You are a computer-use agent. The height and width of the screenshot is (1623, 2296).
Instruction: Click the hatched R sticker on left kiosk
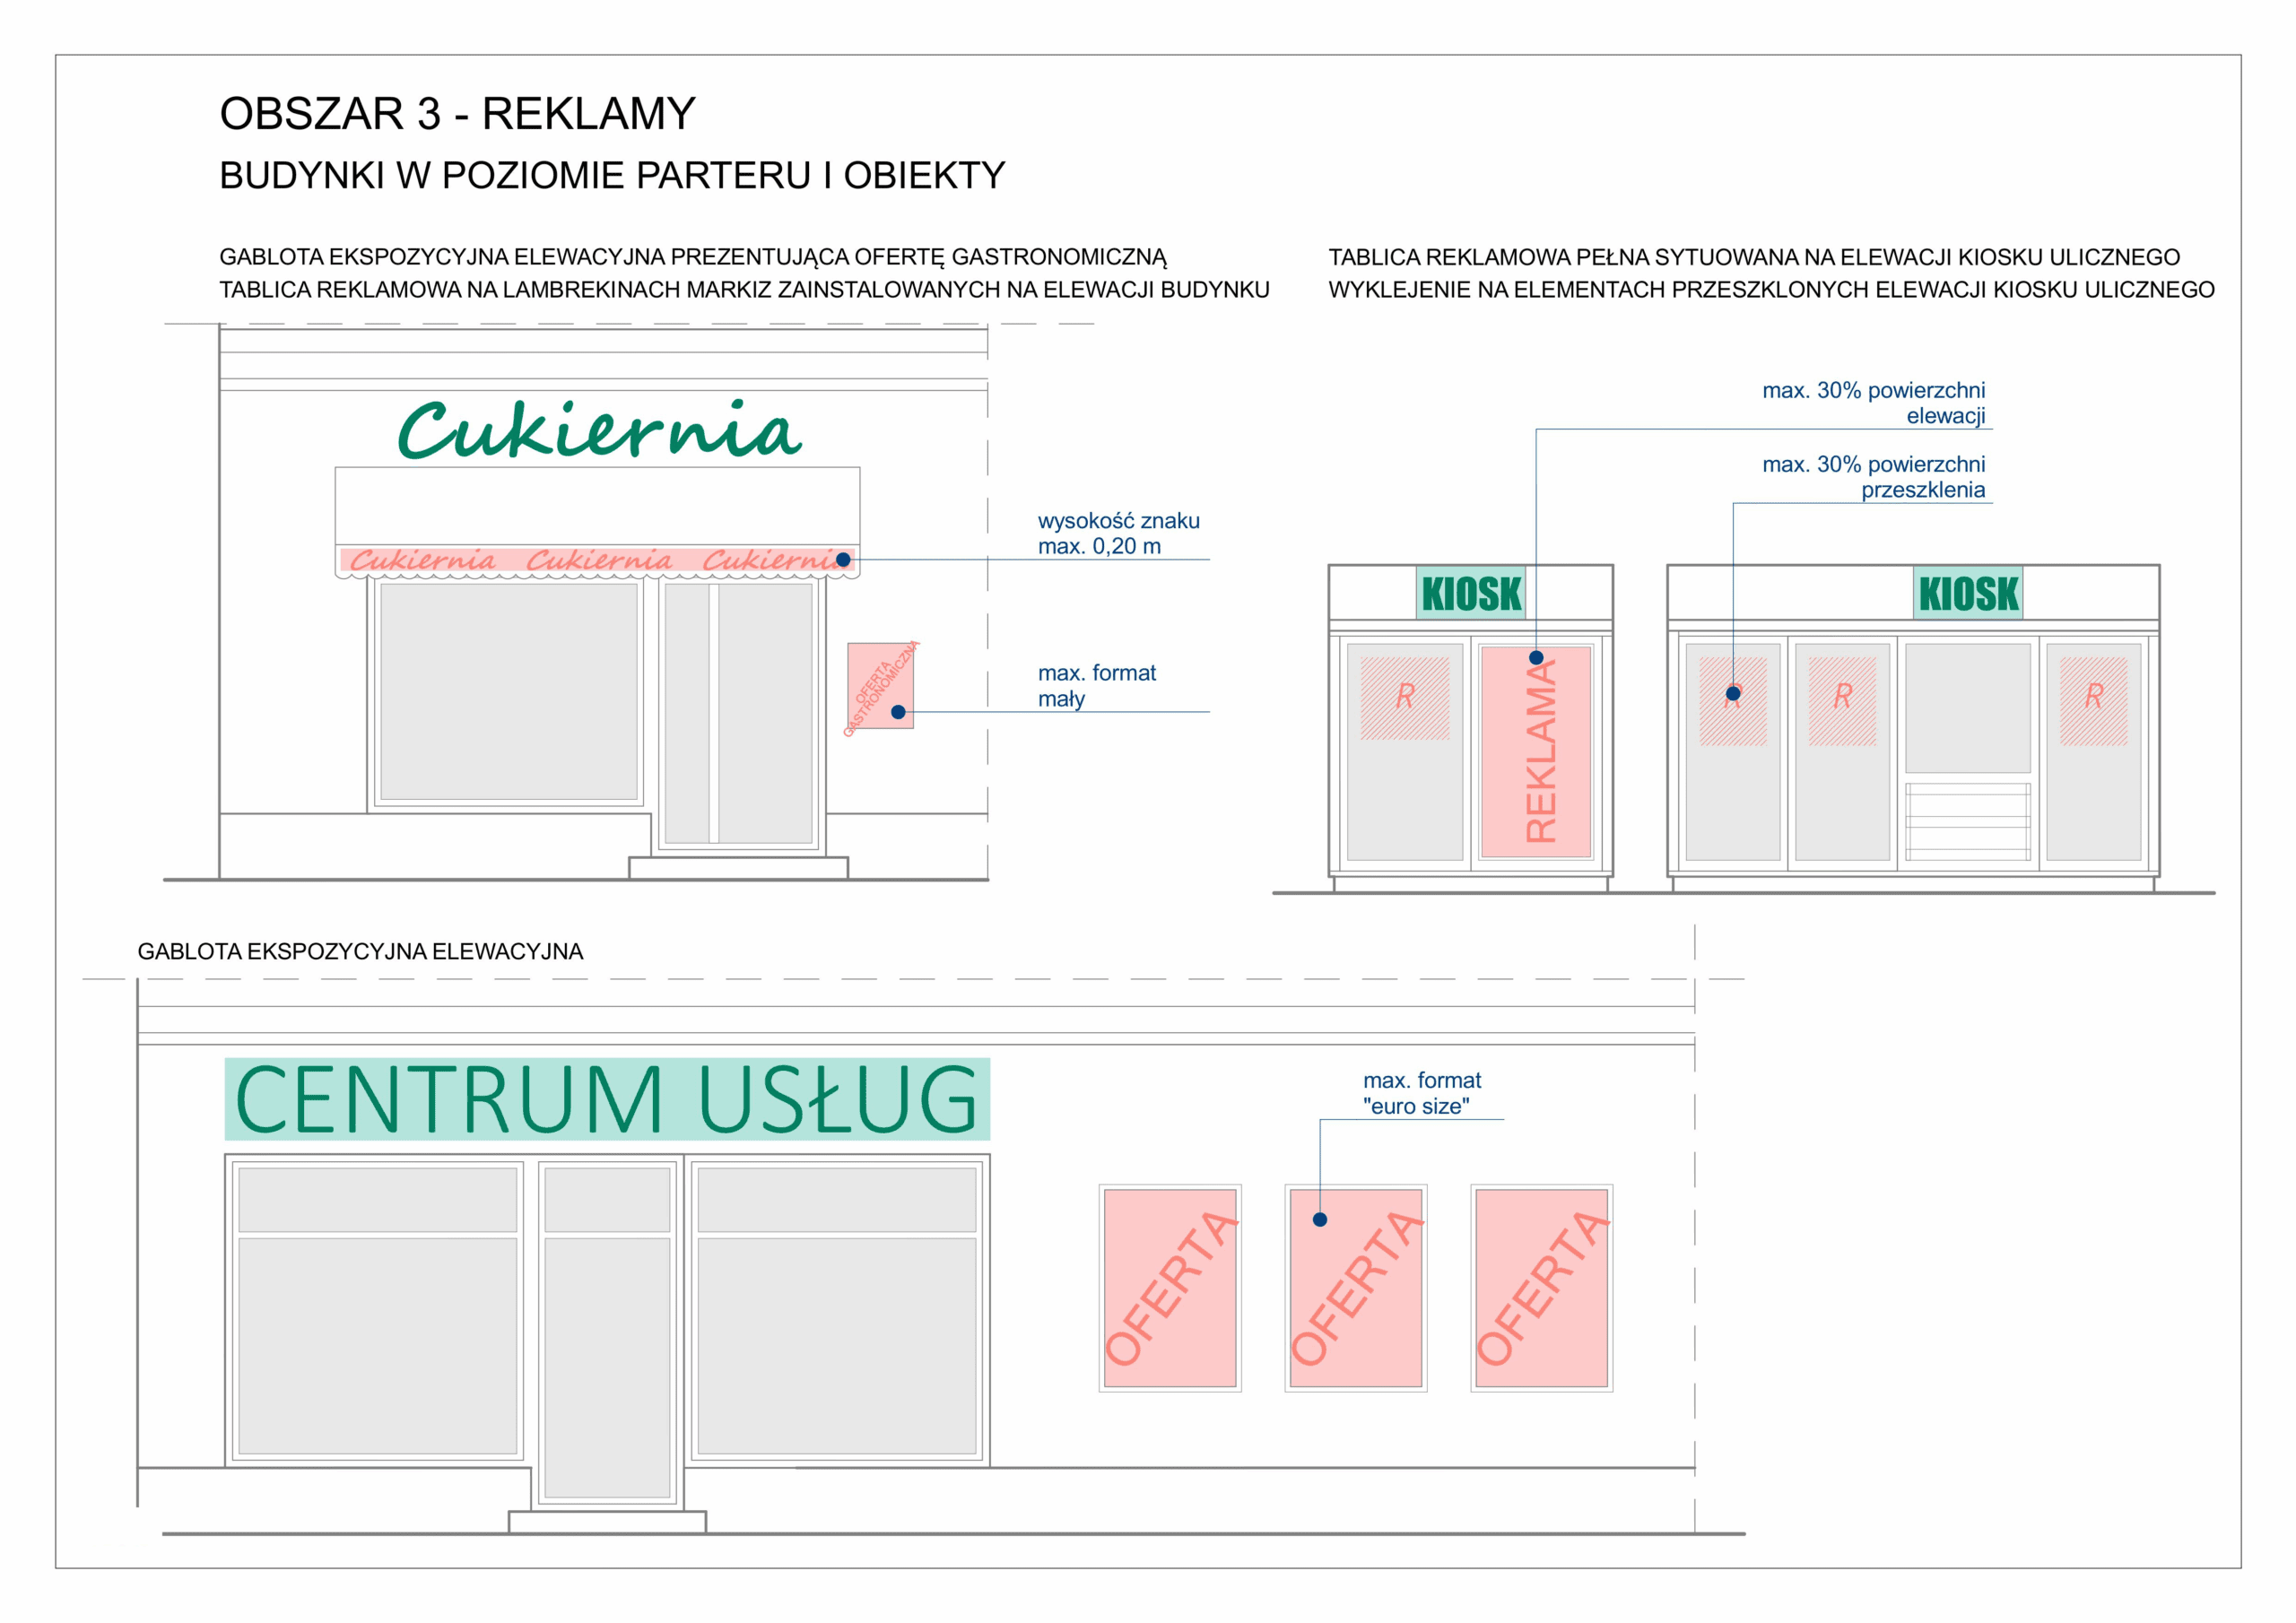tap(1404, 698)
